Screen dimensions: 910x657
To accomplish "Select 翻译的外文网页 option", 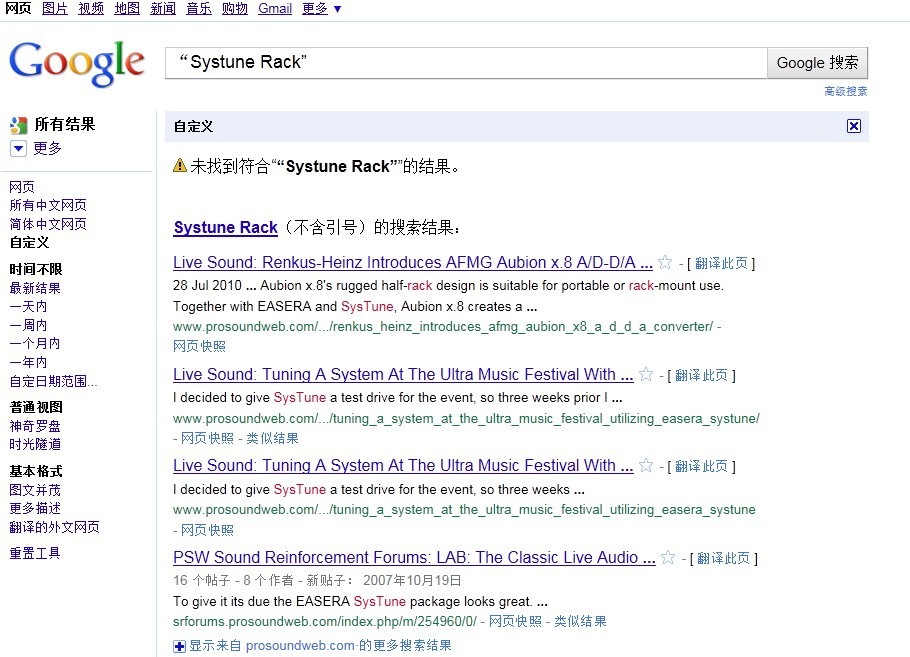I will [x=55, y=527].
